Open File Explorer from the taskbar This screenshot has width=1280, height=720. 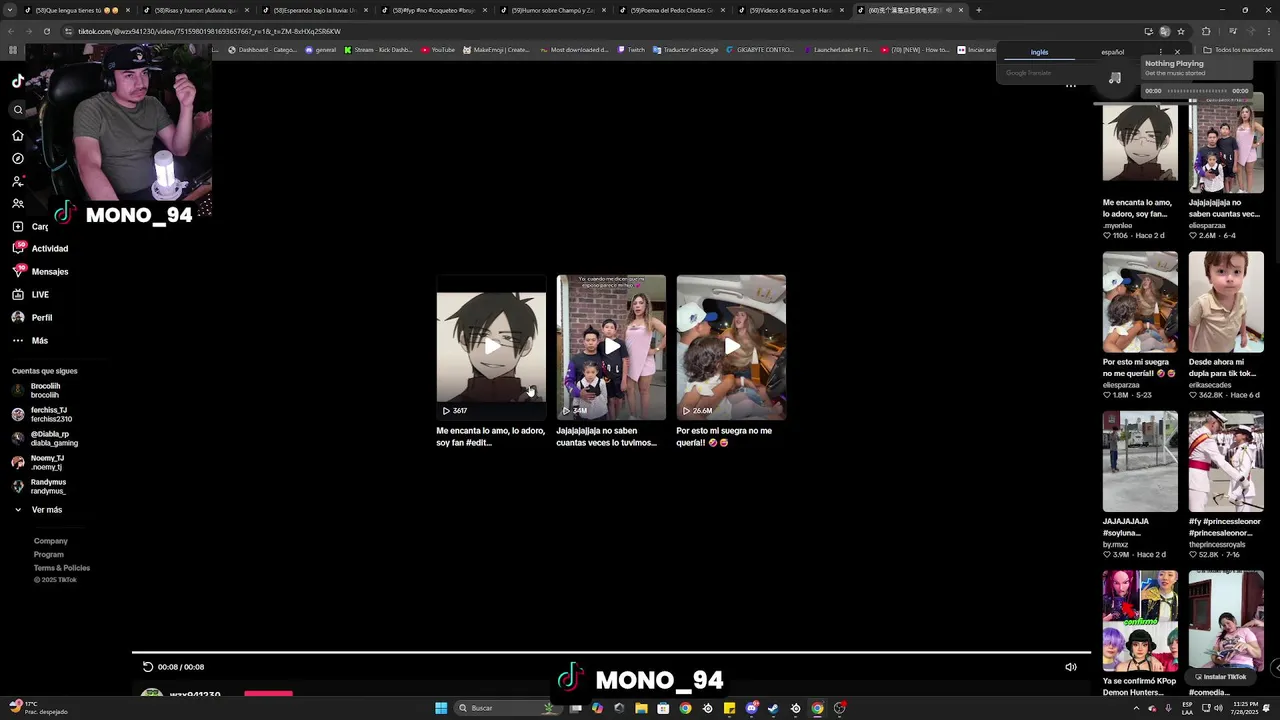(641, 708)
